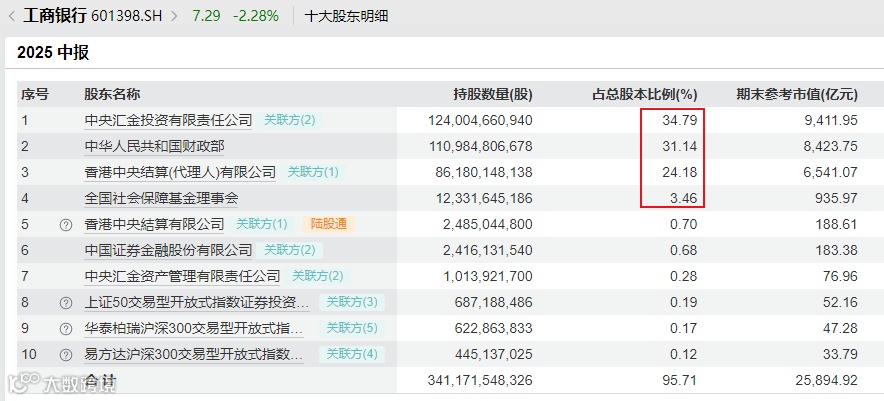This screenshot has height=401, width=884.
Task: Show 关联方(4) for 易方达沪深300 fund
Action: [x=352, y=354]
